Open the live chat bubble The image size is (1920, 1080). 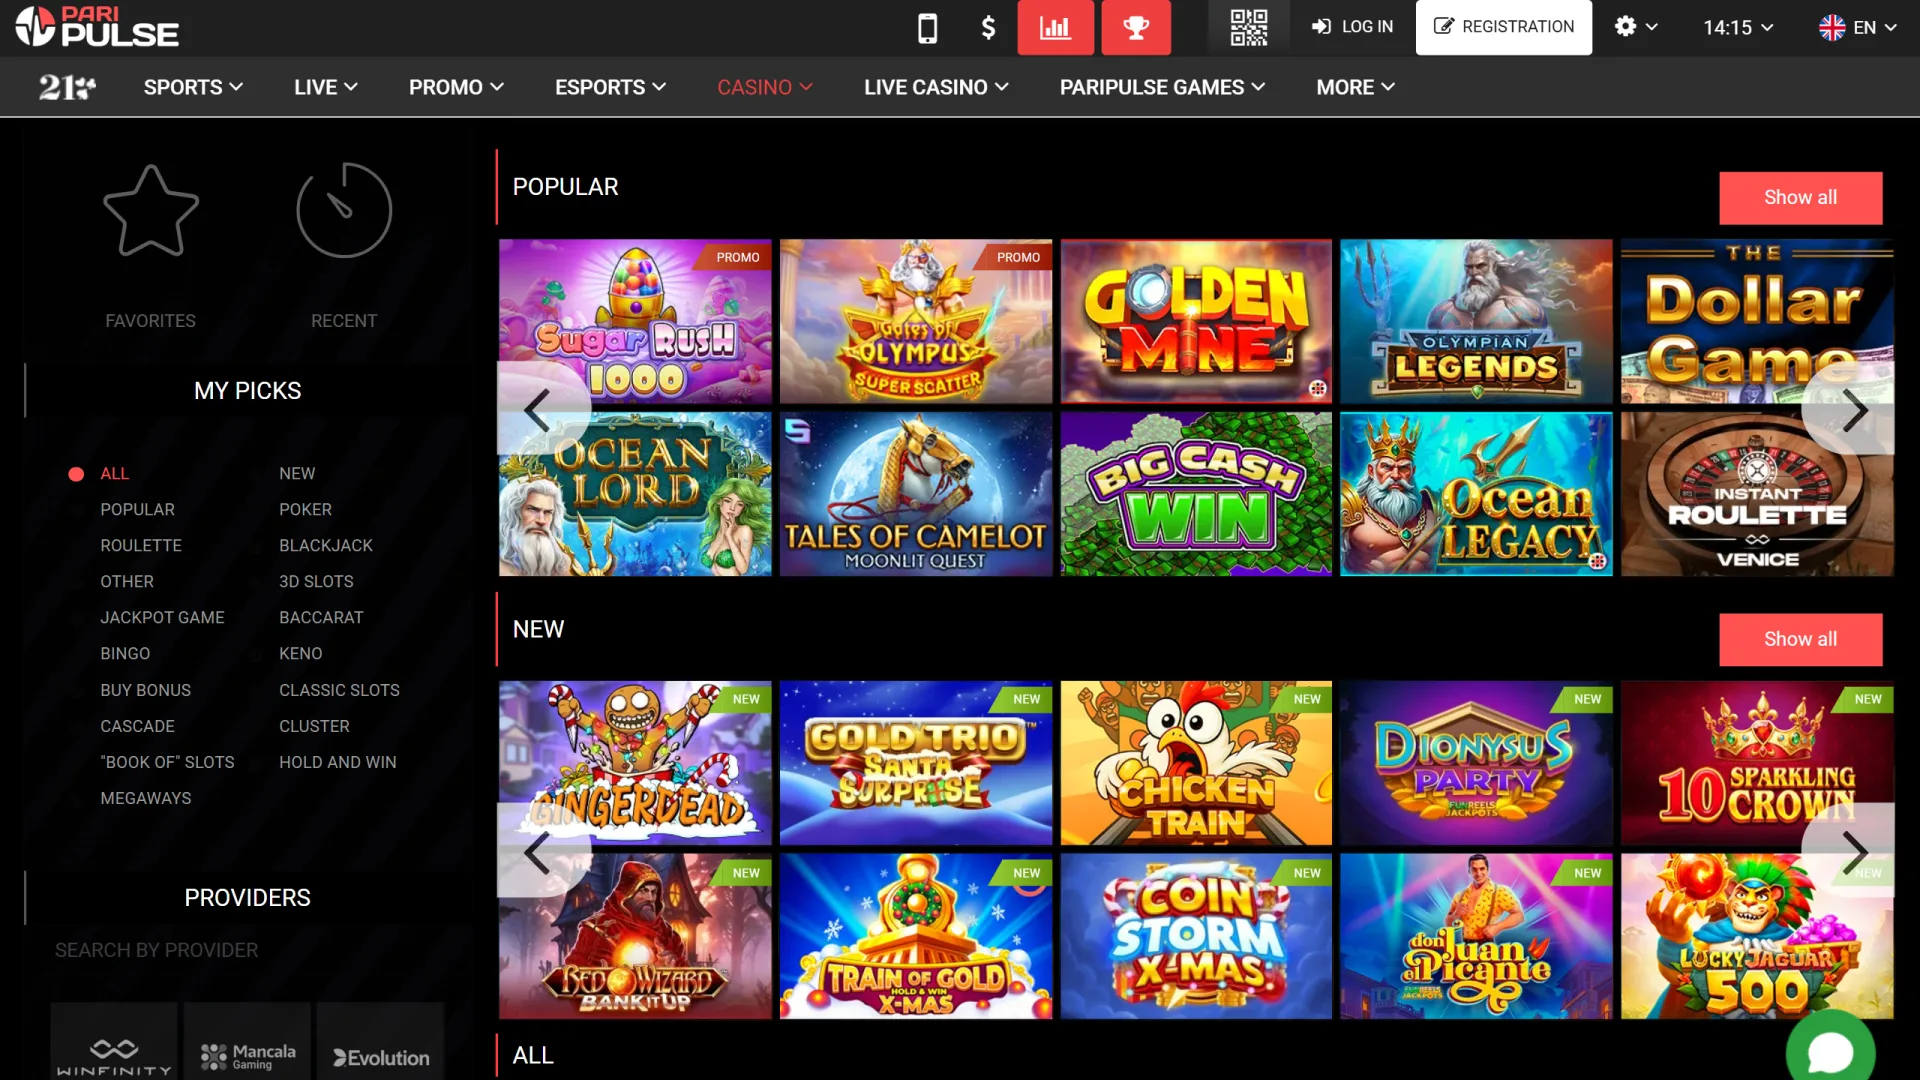(1832, 1048)
